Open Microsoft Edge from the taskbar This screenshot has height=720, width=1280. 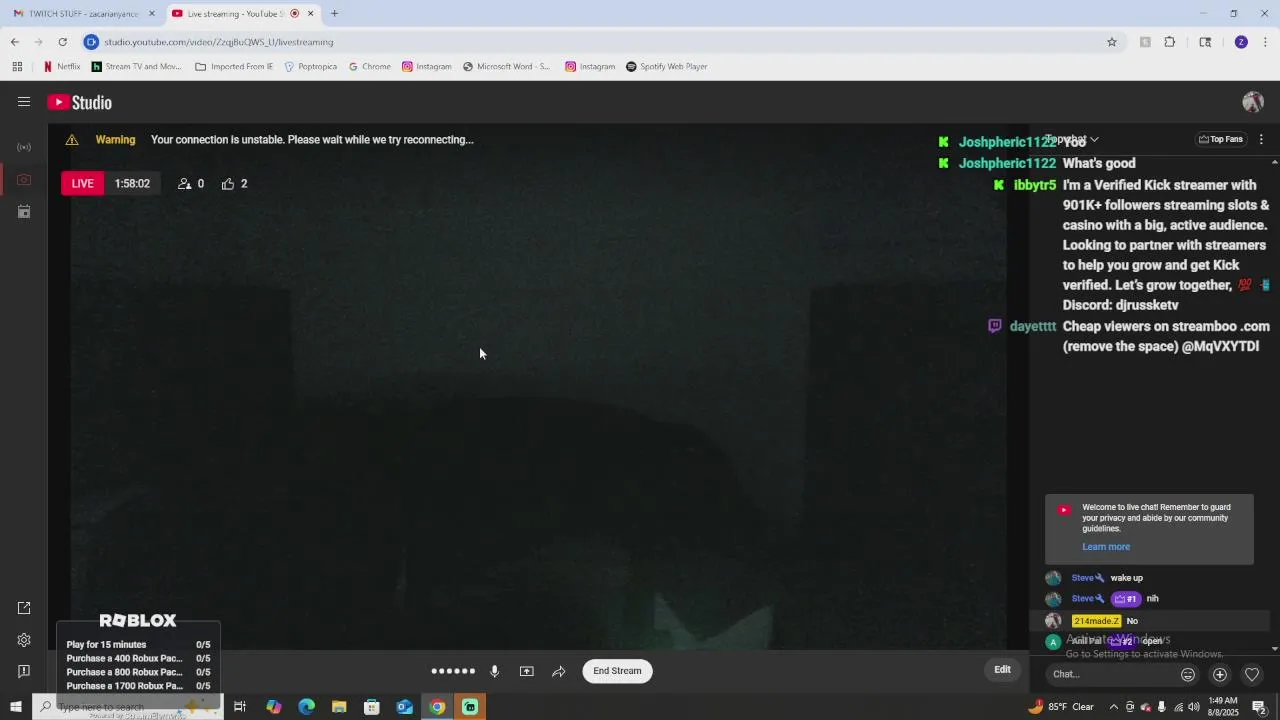[x=307, y=707]
